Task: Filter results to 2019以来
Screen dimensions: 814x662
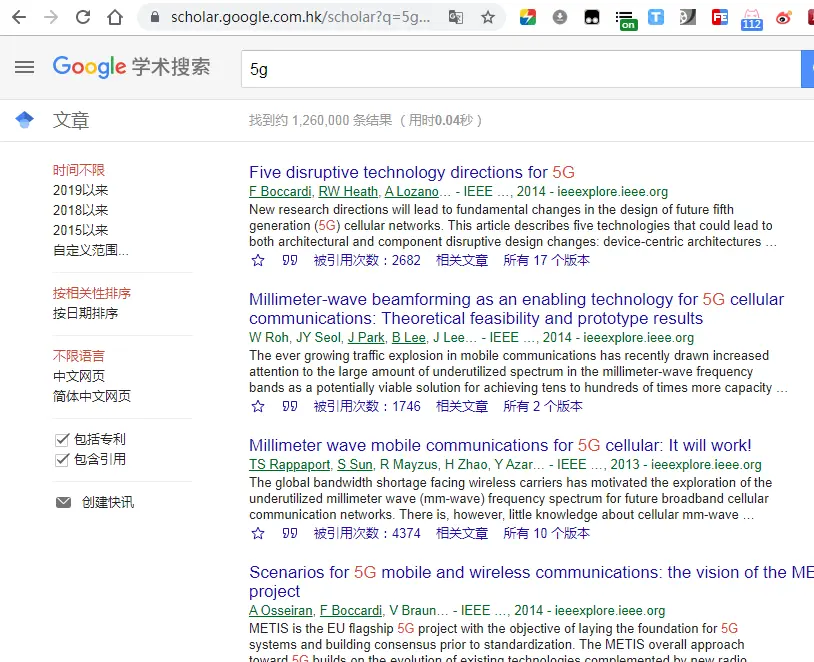Action: pos(80,190)
